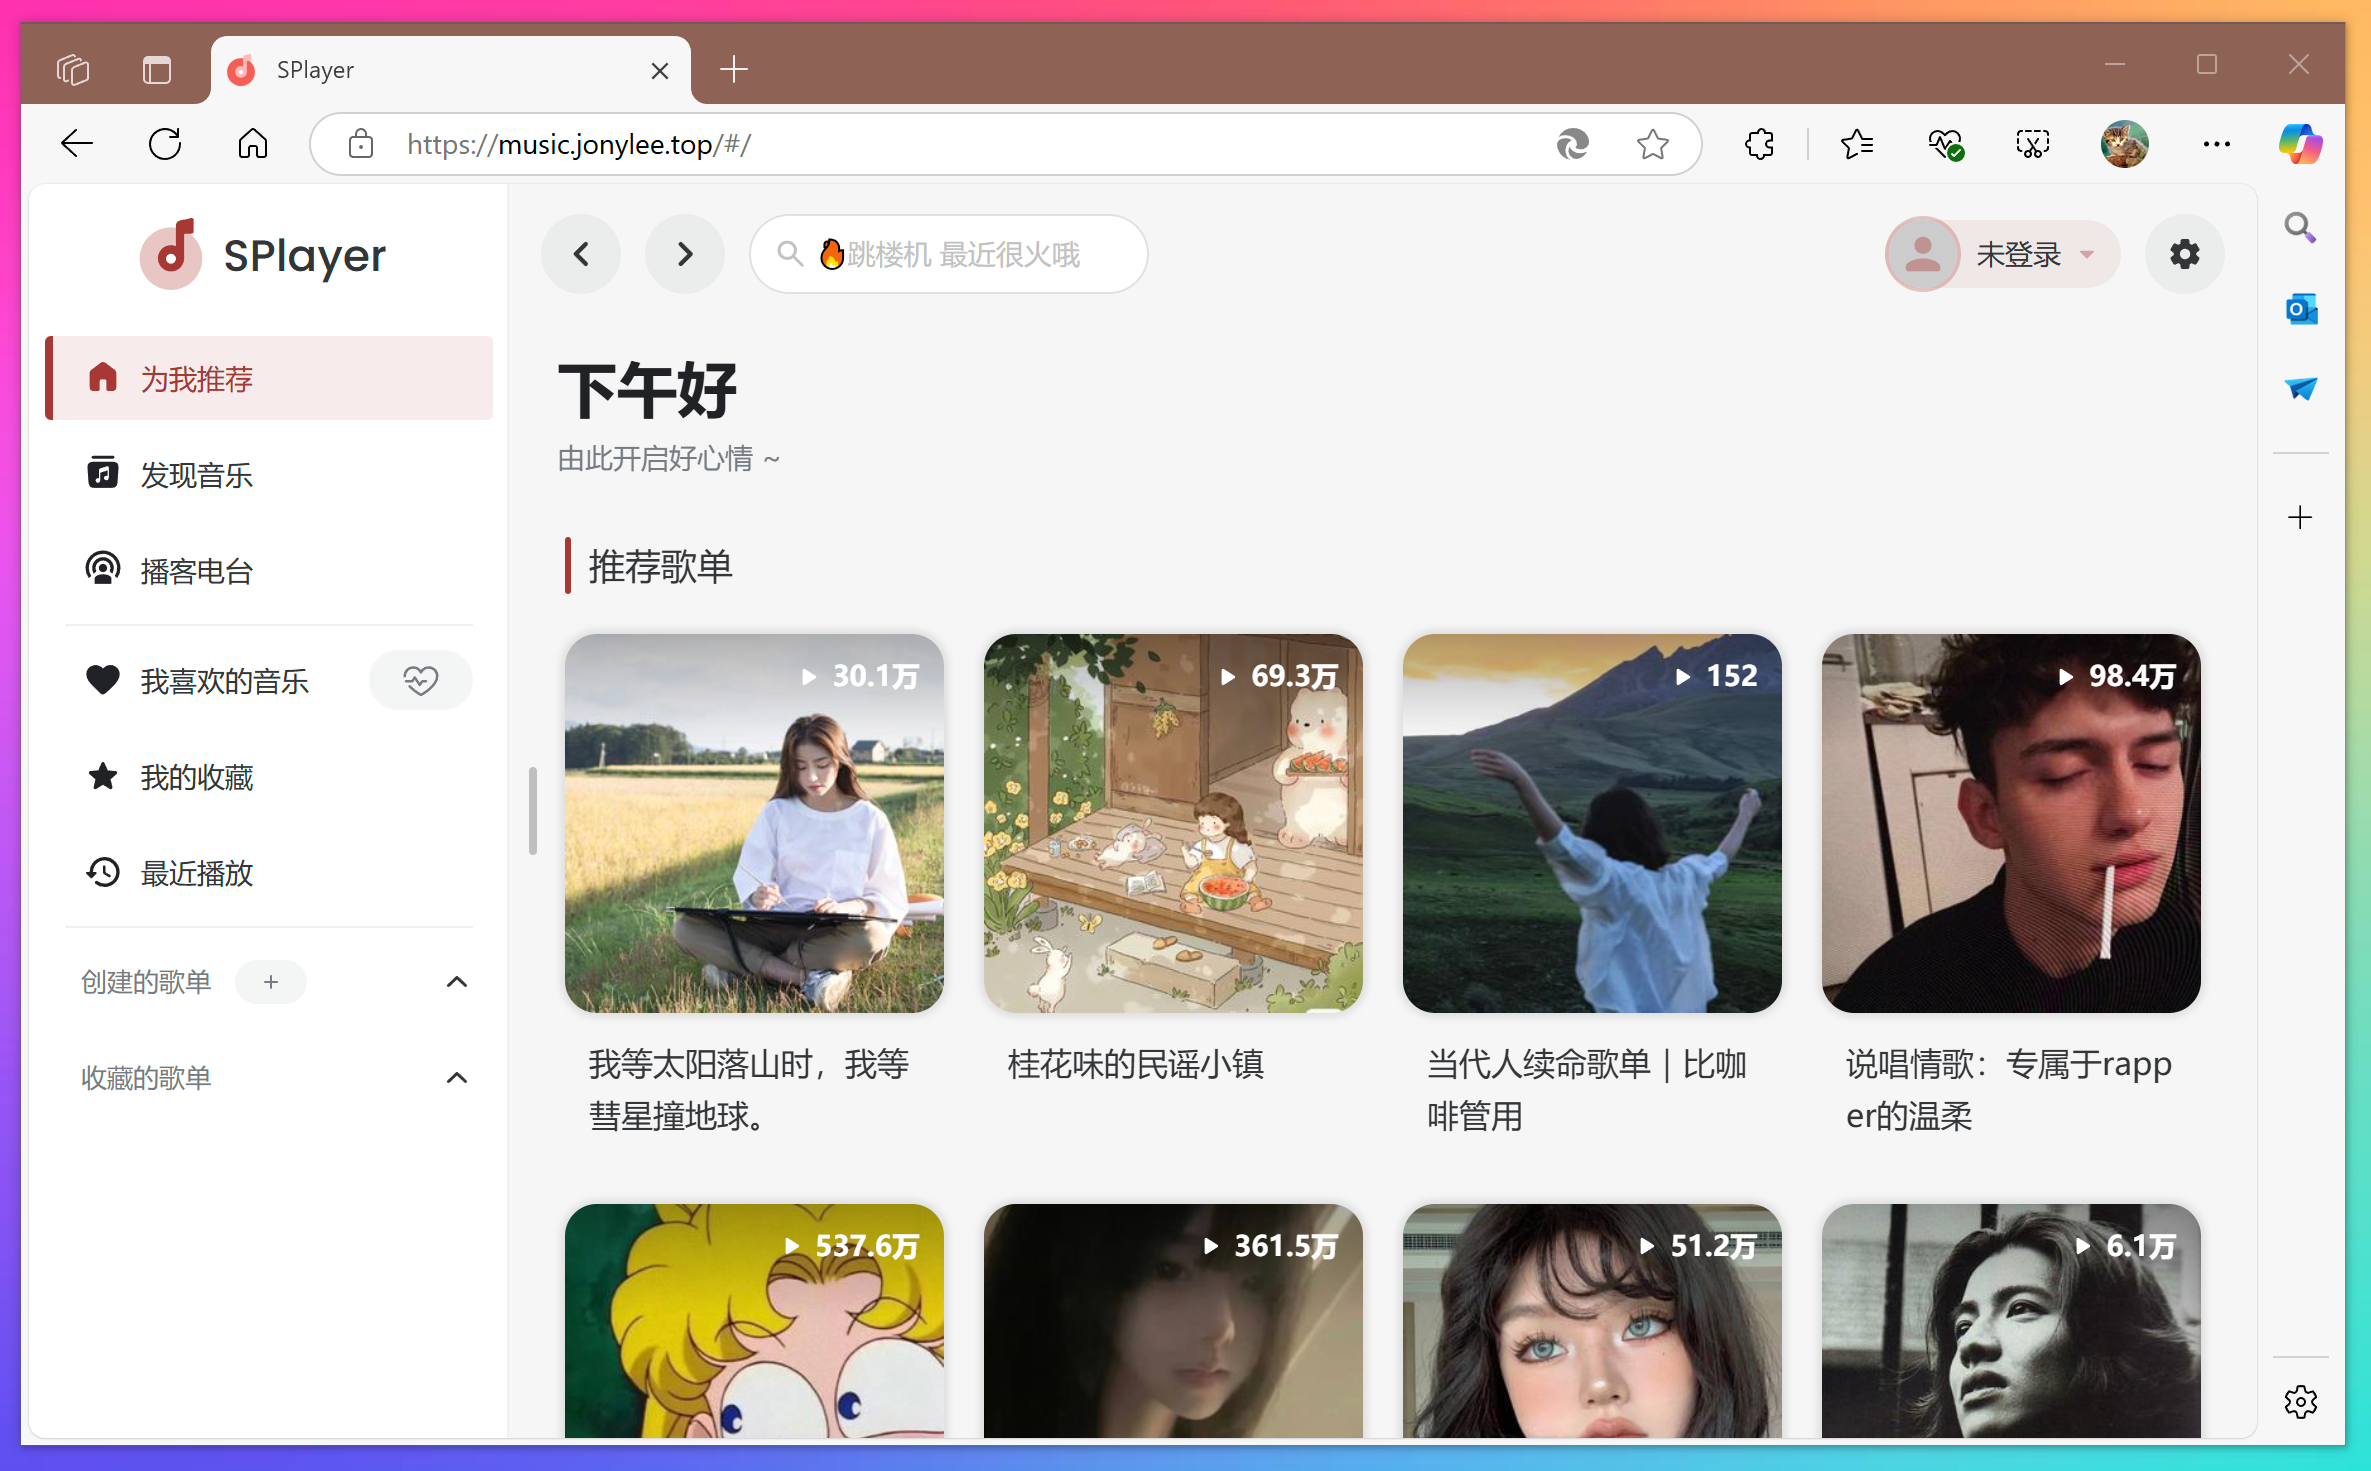Click the user avatar beside 未登录
The height and width of the screenshot is (1471, 2371).
pos(1923,254)
